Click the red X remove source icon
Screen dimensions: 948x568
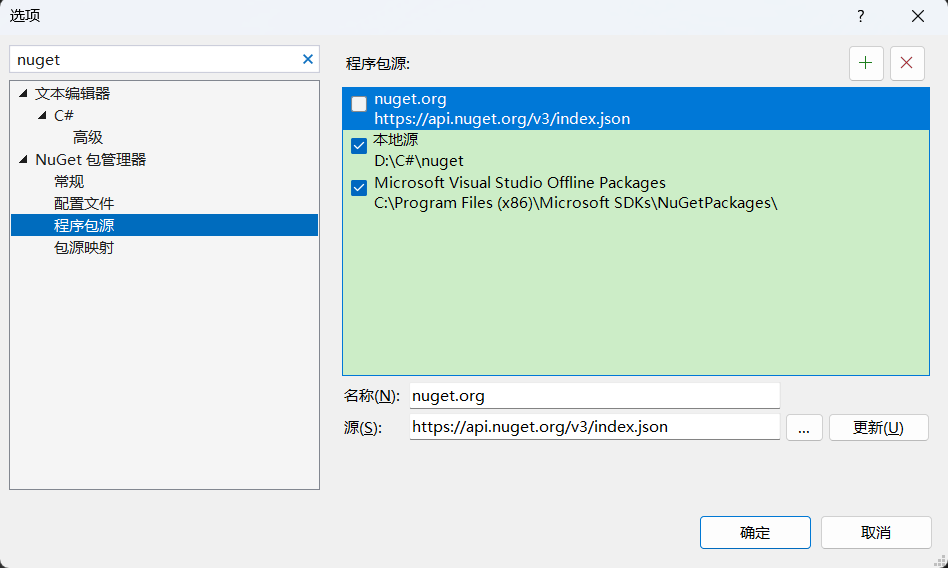point(907,63)
